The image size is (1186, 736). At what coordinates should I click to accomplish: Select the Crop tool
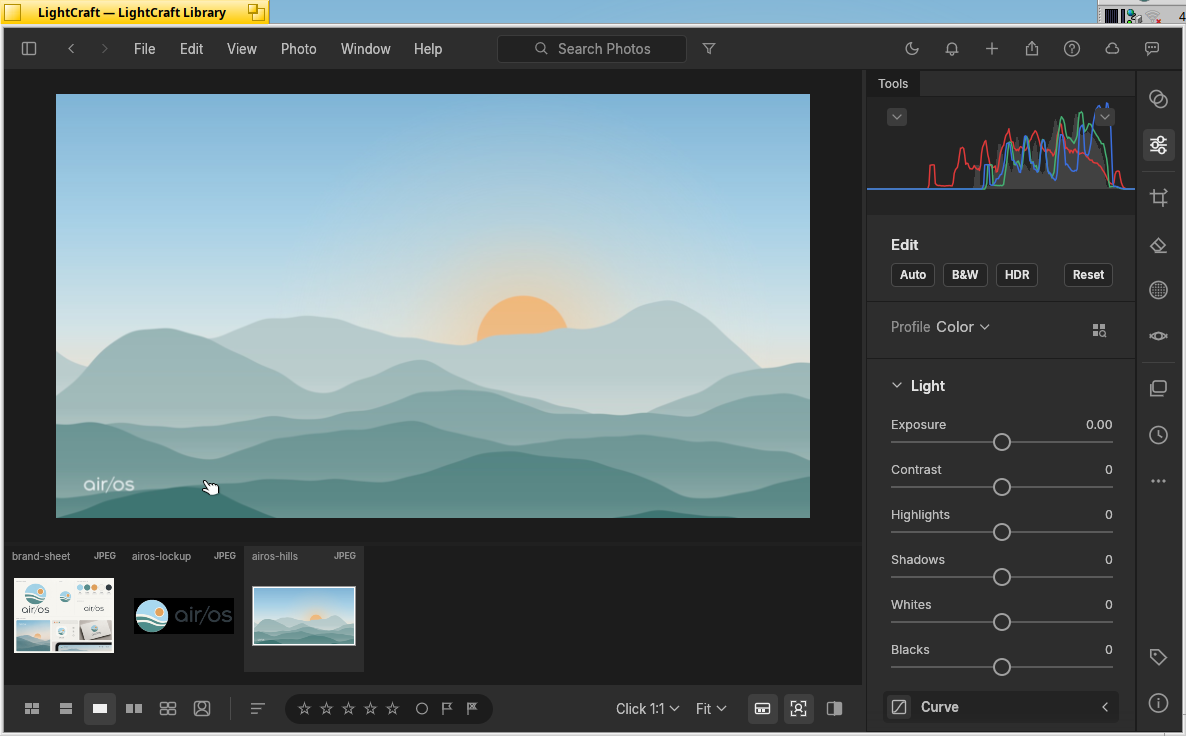point(1158,197)
